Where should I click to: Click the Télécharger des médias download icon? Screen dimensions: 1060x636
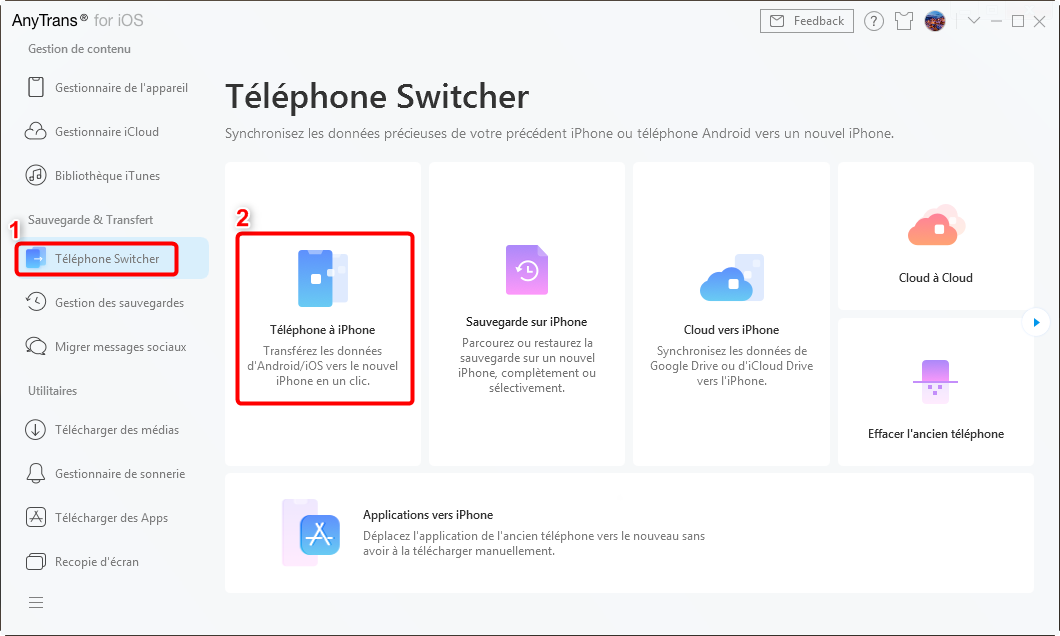coord(35,430)
